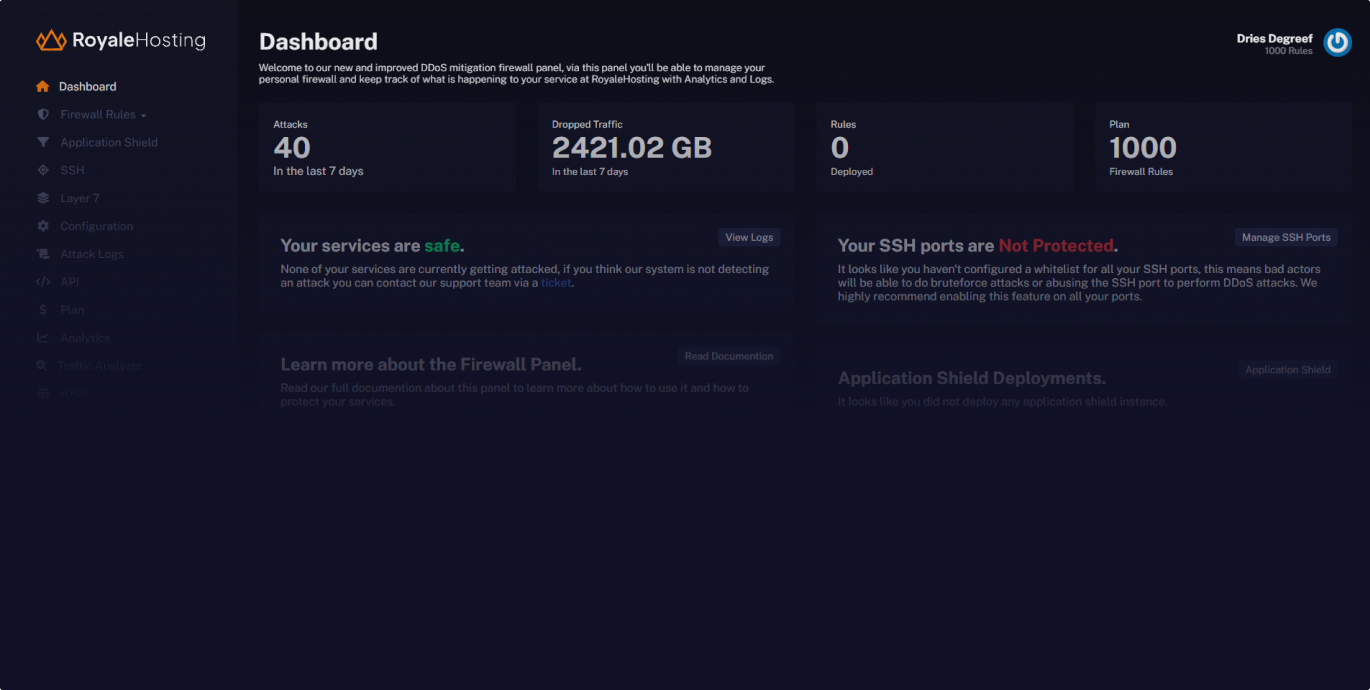The width and height of the screenshot is (1370, 690).
Task: Click the Application Shield Deployments heading
Action: pyautogui.click(x=972, y=378)
